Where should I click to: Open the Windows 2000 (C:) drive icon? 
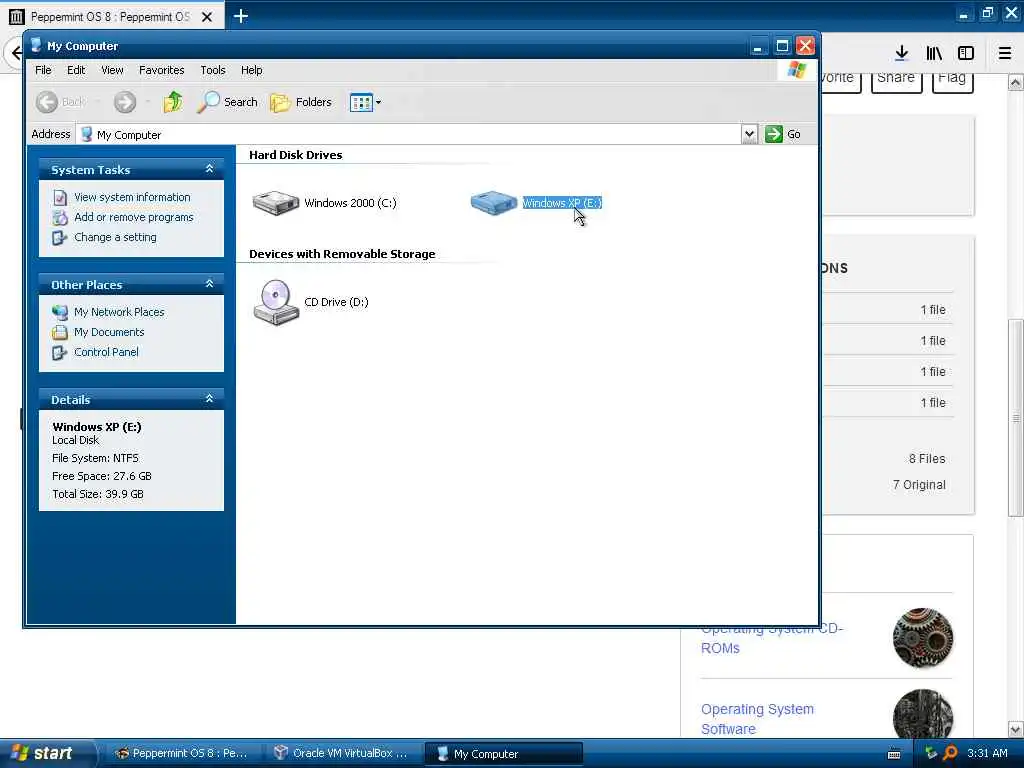tap(276, 203)
